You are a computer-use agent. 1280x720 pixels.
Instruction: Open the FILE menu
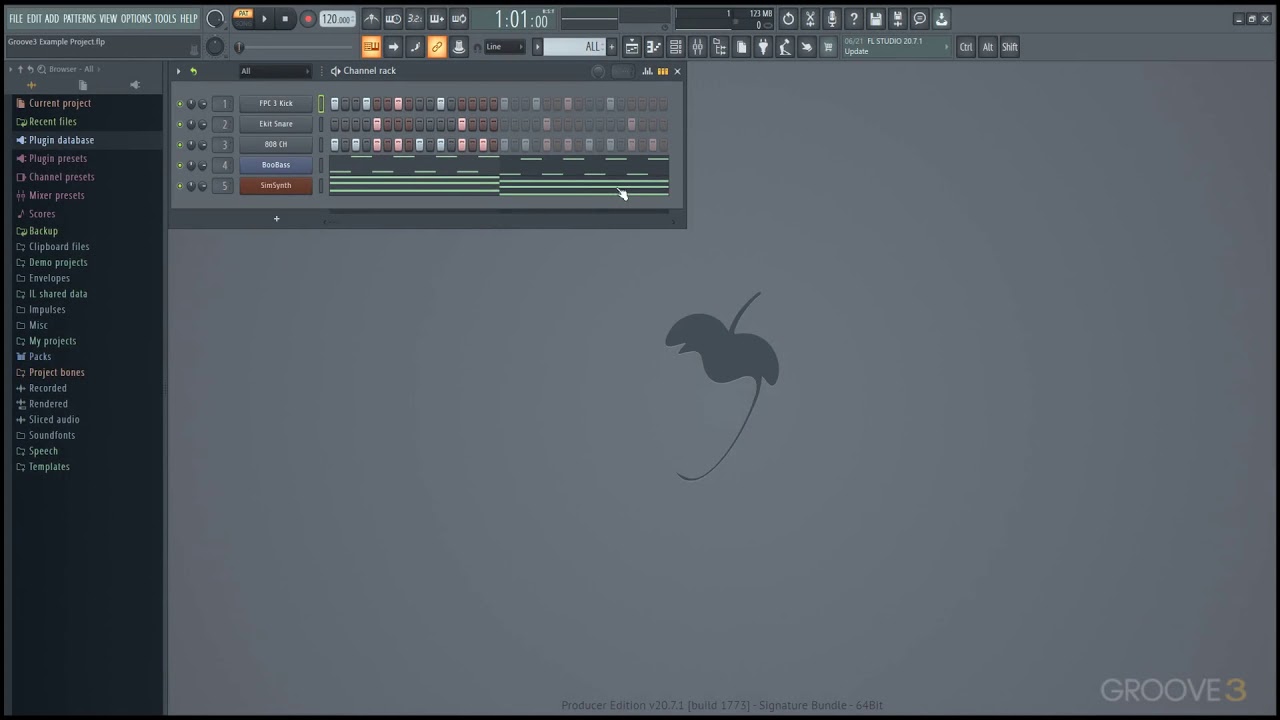tap(16, 19)
